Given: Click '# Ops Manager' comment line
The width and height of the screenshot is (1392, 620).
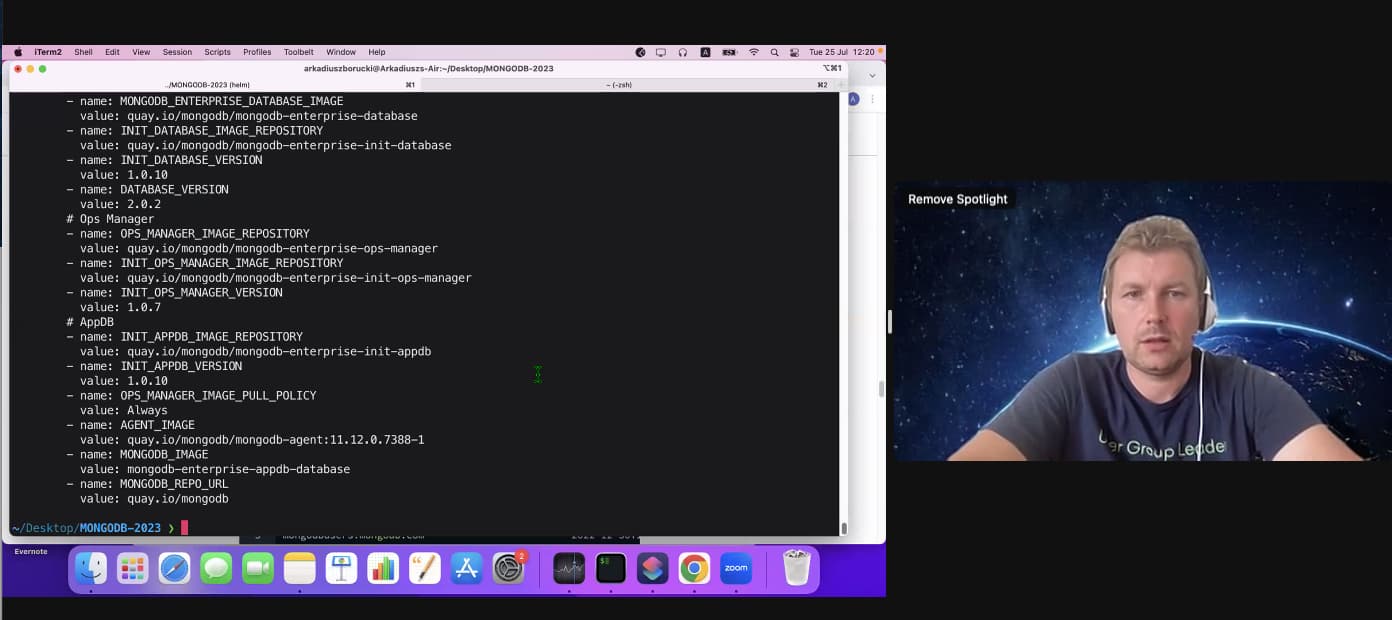Looking at the screenshot, I should tap(110, 219).
